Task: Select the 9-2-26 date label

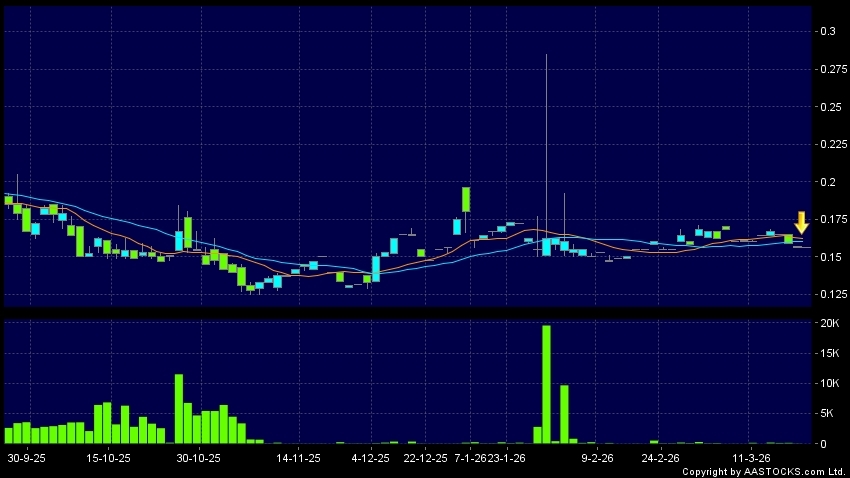Action: [x=597, y=458]
